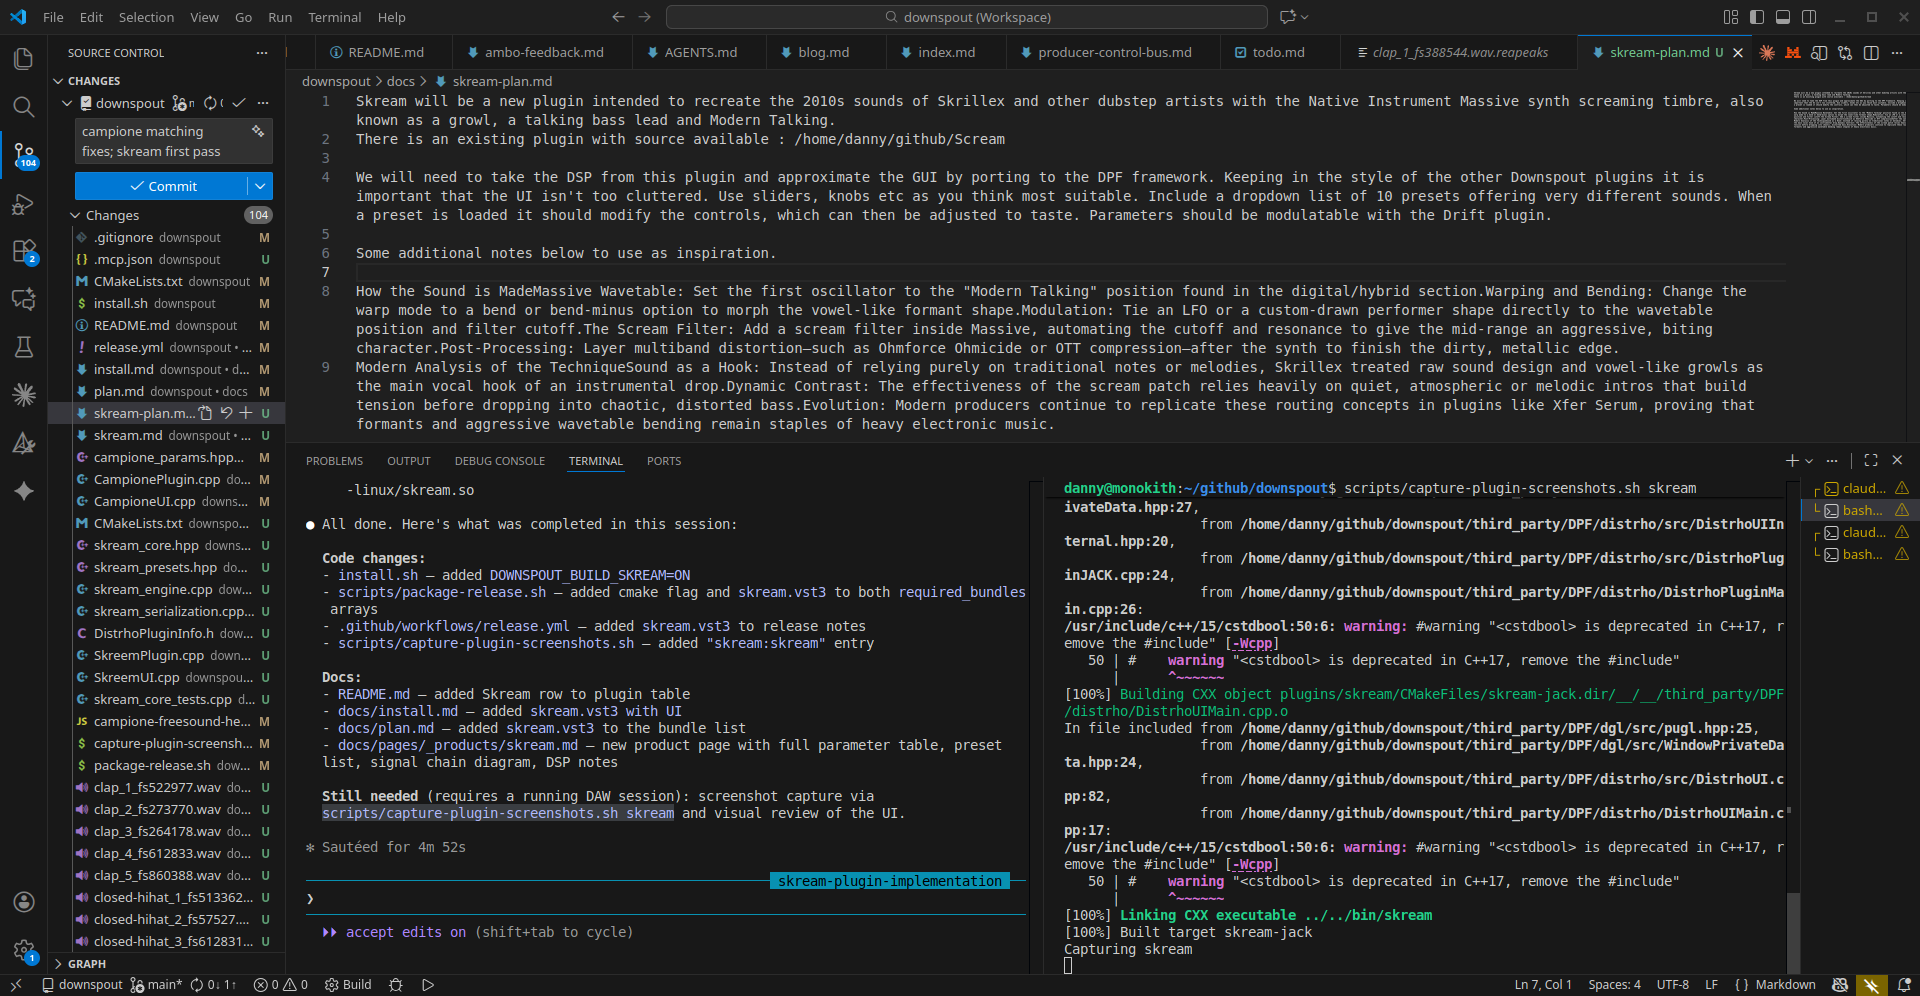
Task: Click the editor minimap
Action: point(1848,110)
